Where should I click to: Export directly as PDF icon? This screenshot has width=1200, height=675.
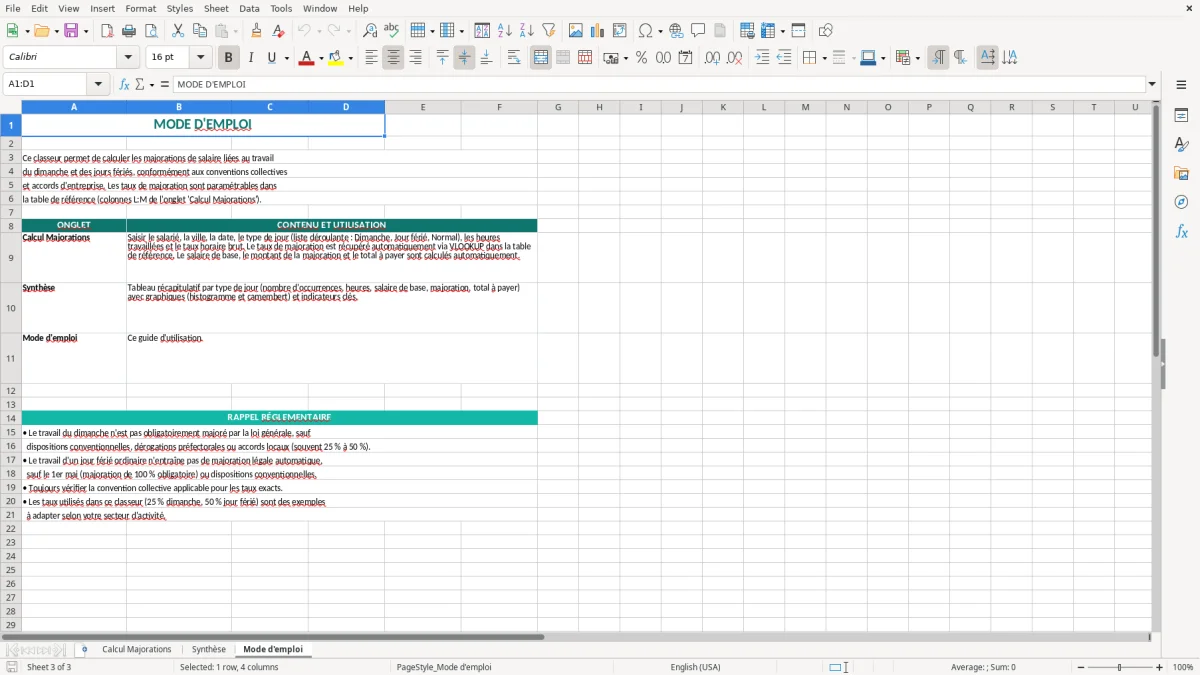point(106,31)
